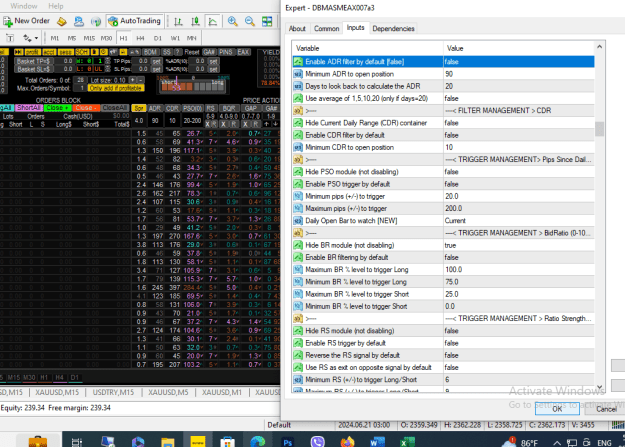Click the short/long sentiment gauge bar
The width and height of the screenshot is (625, 447).
193,86
